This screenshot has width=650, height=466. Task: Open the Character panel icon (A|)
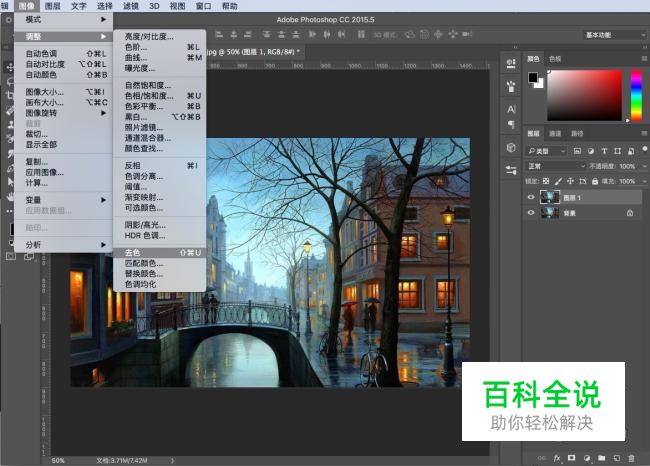511,109
